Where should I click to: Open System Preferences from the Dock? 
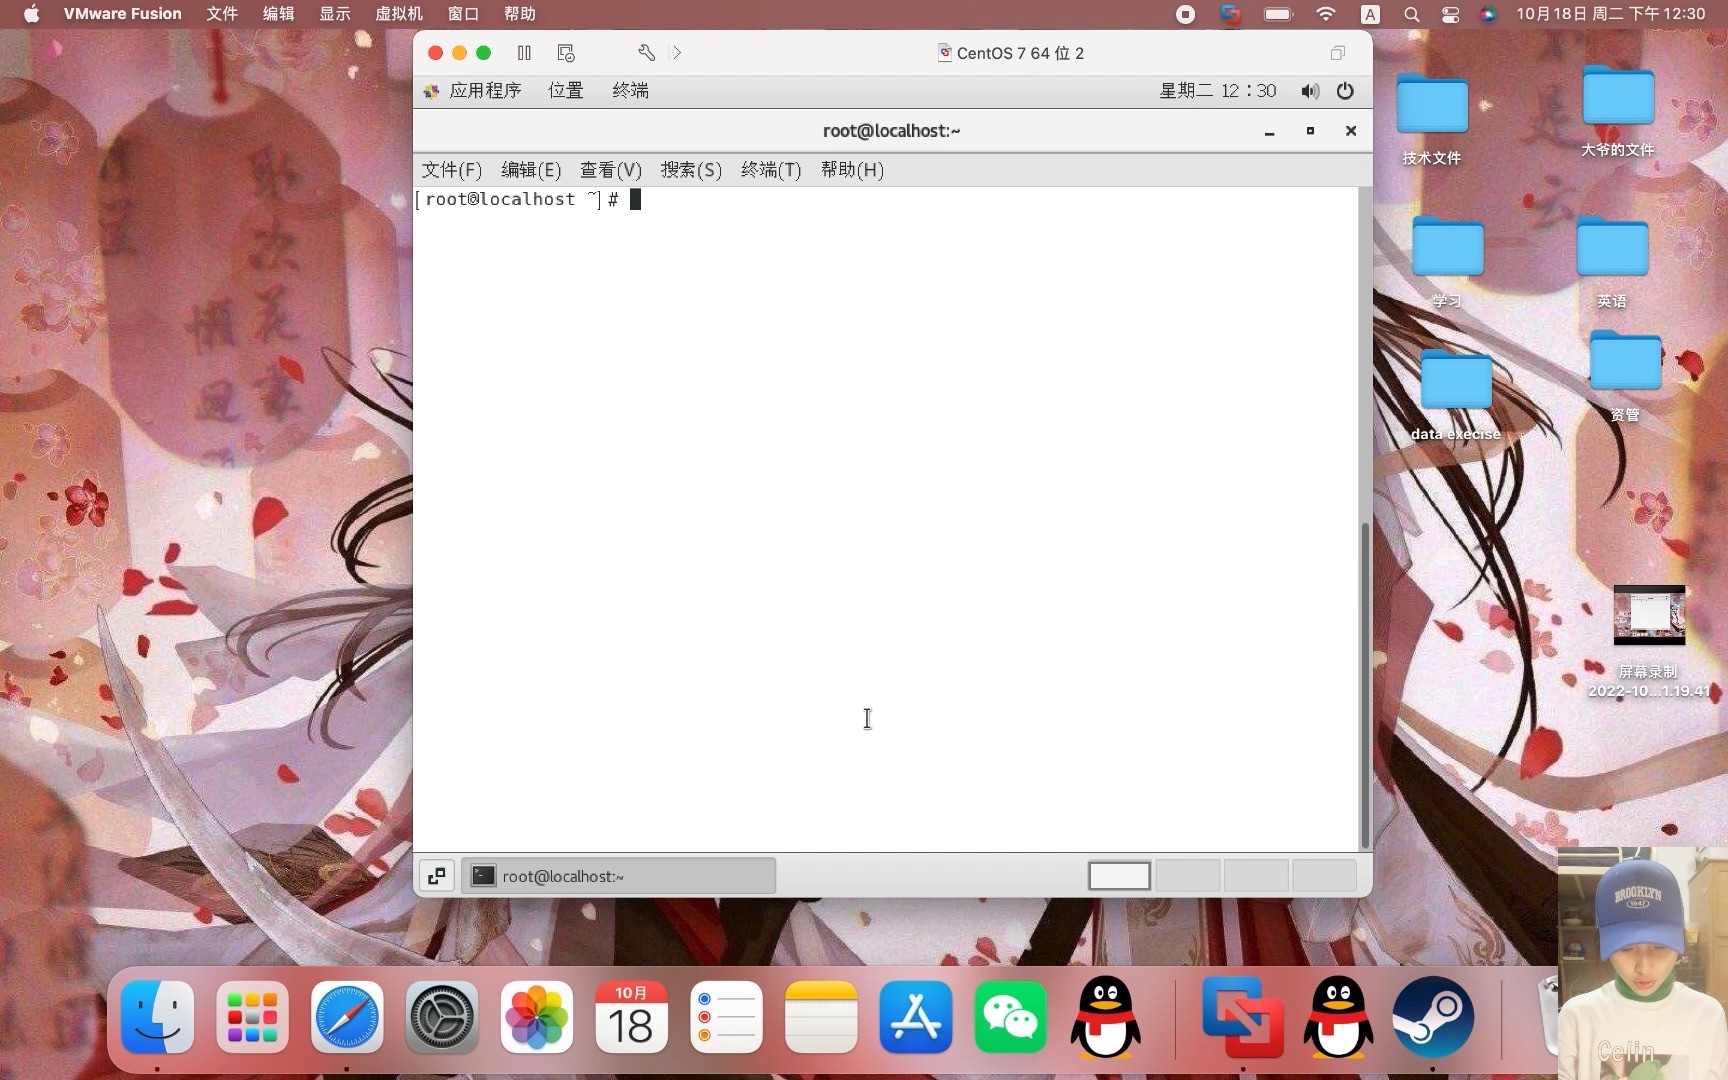tap(442, 1018)
